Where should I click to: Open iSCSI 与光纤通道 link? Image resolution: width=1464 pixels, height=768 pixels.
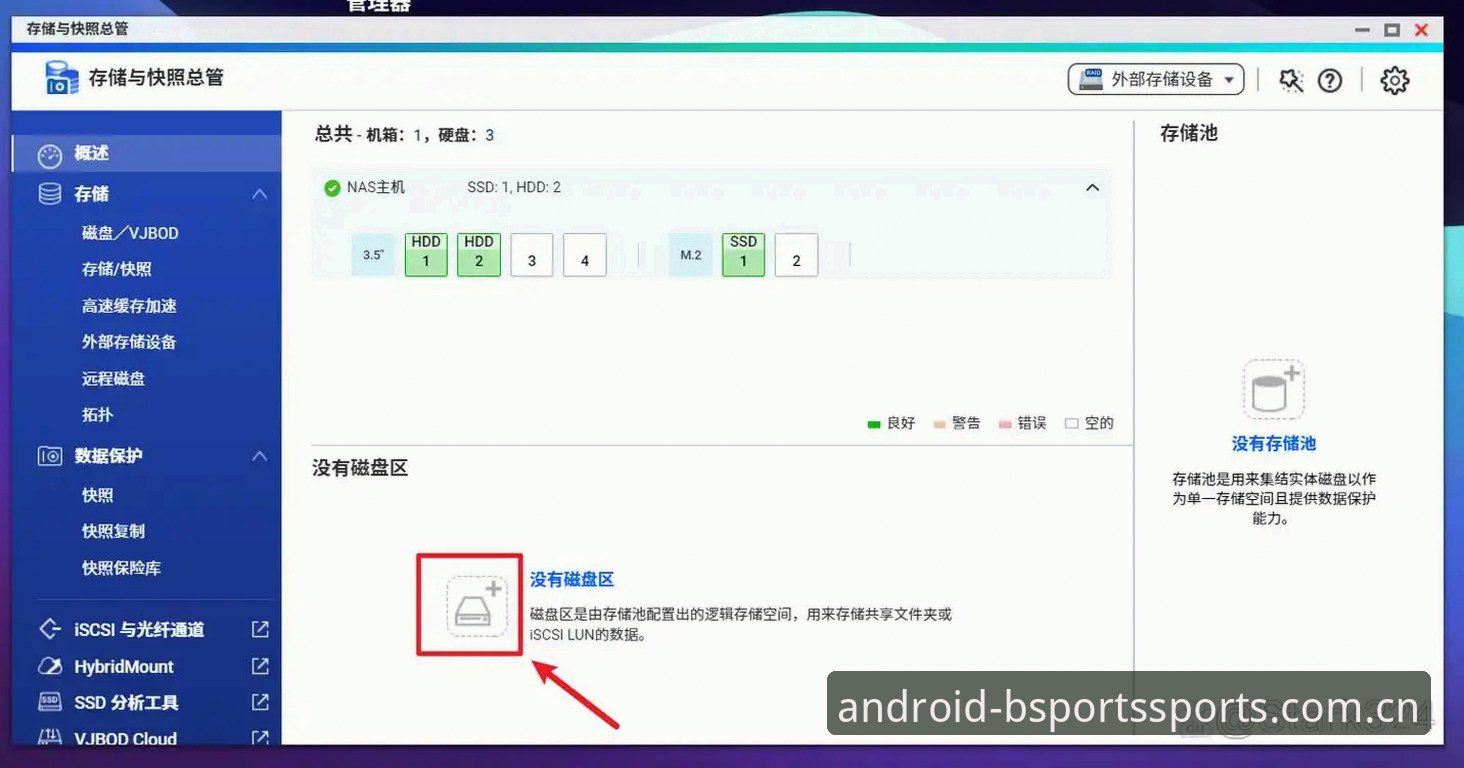[139, 630]
